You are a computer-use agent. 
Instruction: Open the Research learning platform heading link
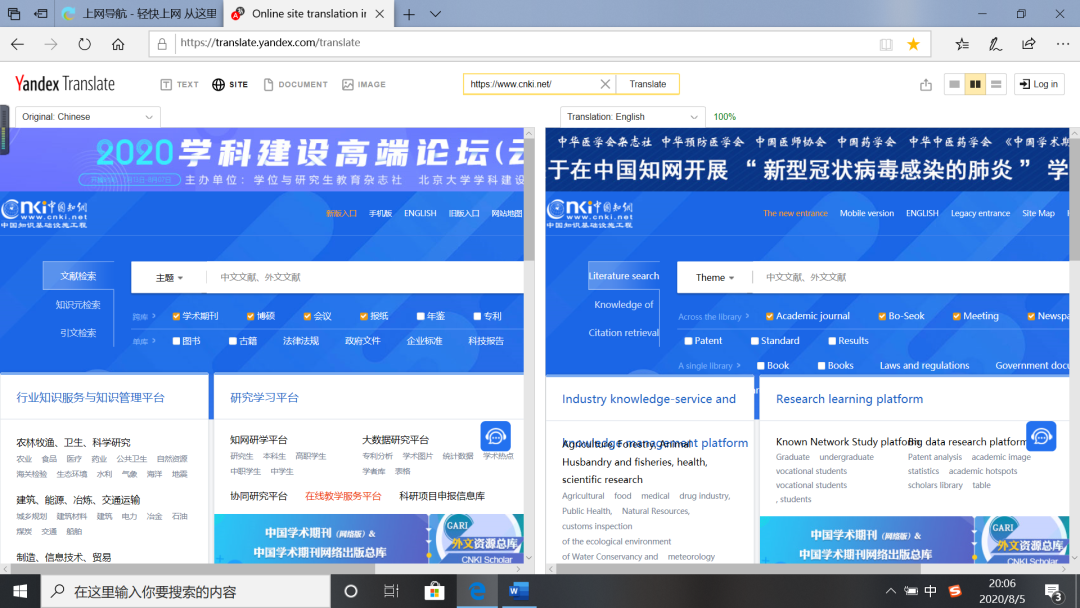click(x=849, y=399)
